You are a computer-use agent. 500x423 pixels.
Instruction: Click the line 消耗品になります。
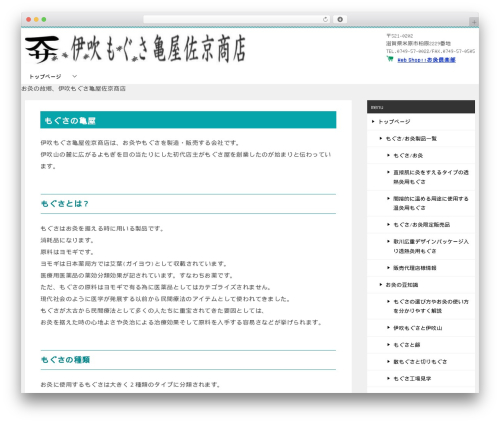click(67, 240)
